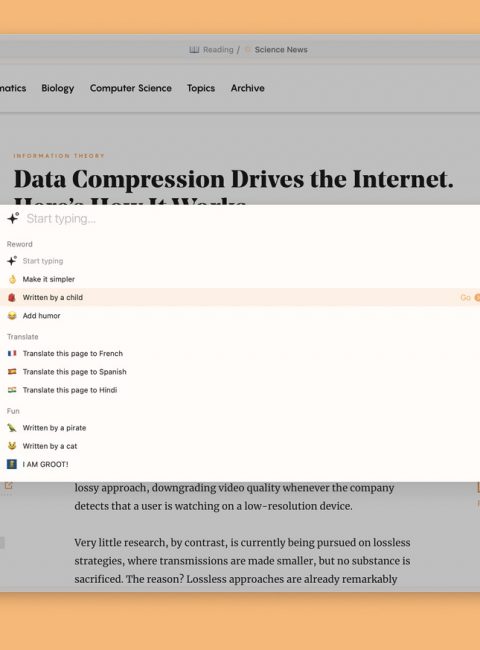This screenshot has height=650, width=480.
Task: Hit the Go button on highlighted row
Action: point(469,297)
